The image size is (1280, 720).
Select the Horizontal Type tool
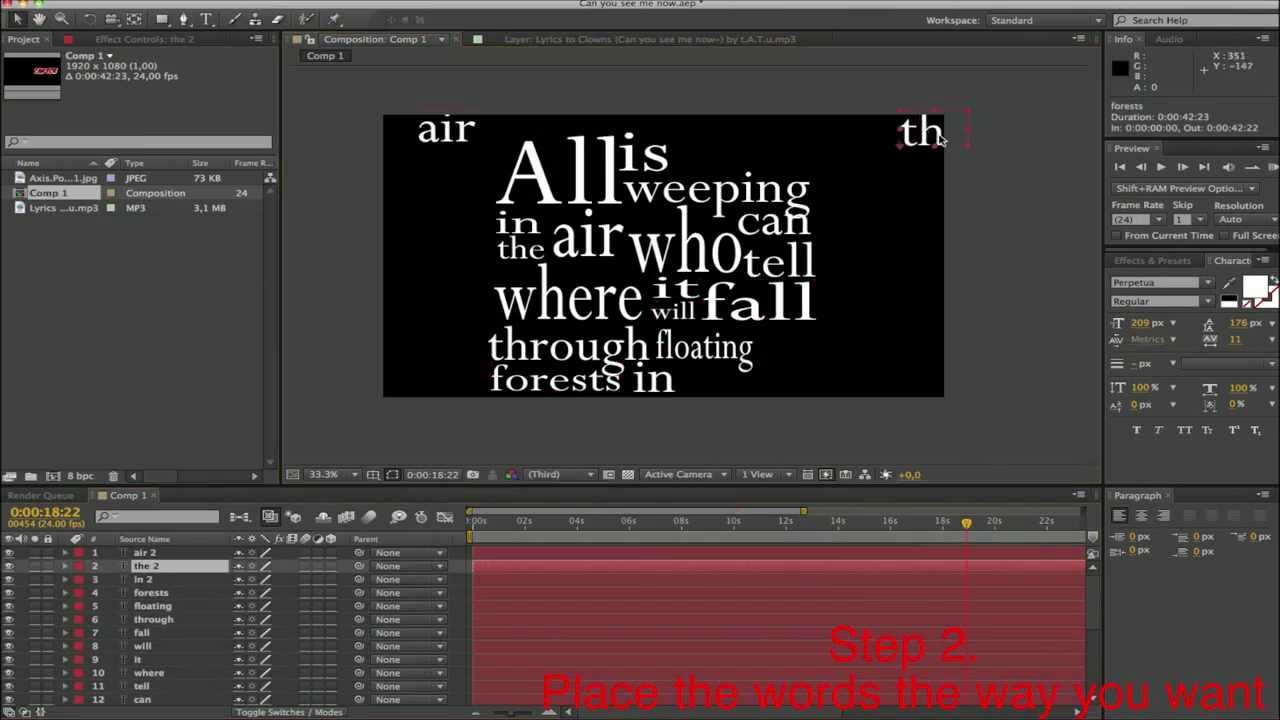207,19
